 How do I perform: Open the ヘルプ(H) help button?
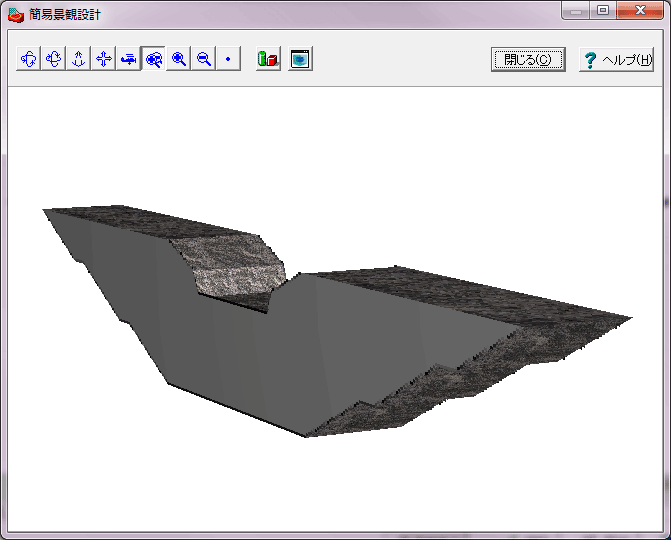pyautogui.click(x=616, y=59)
